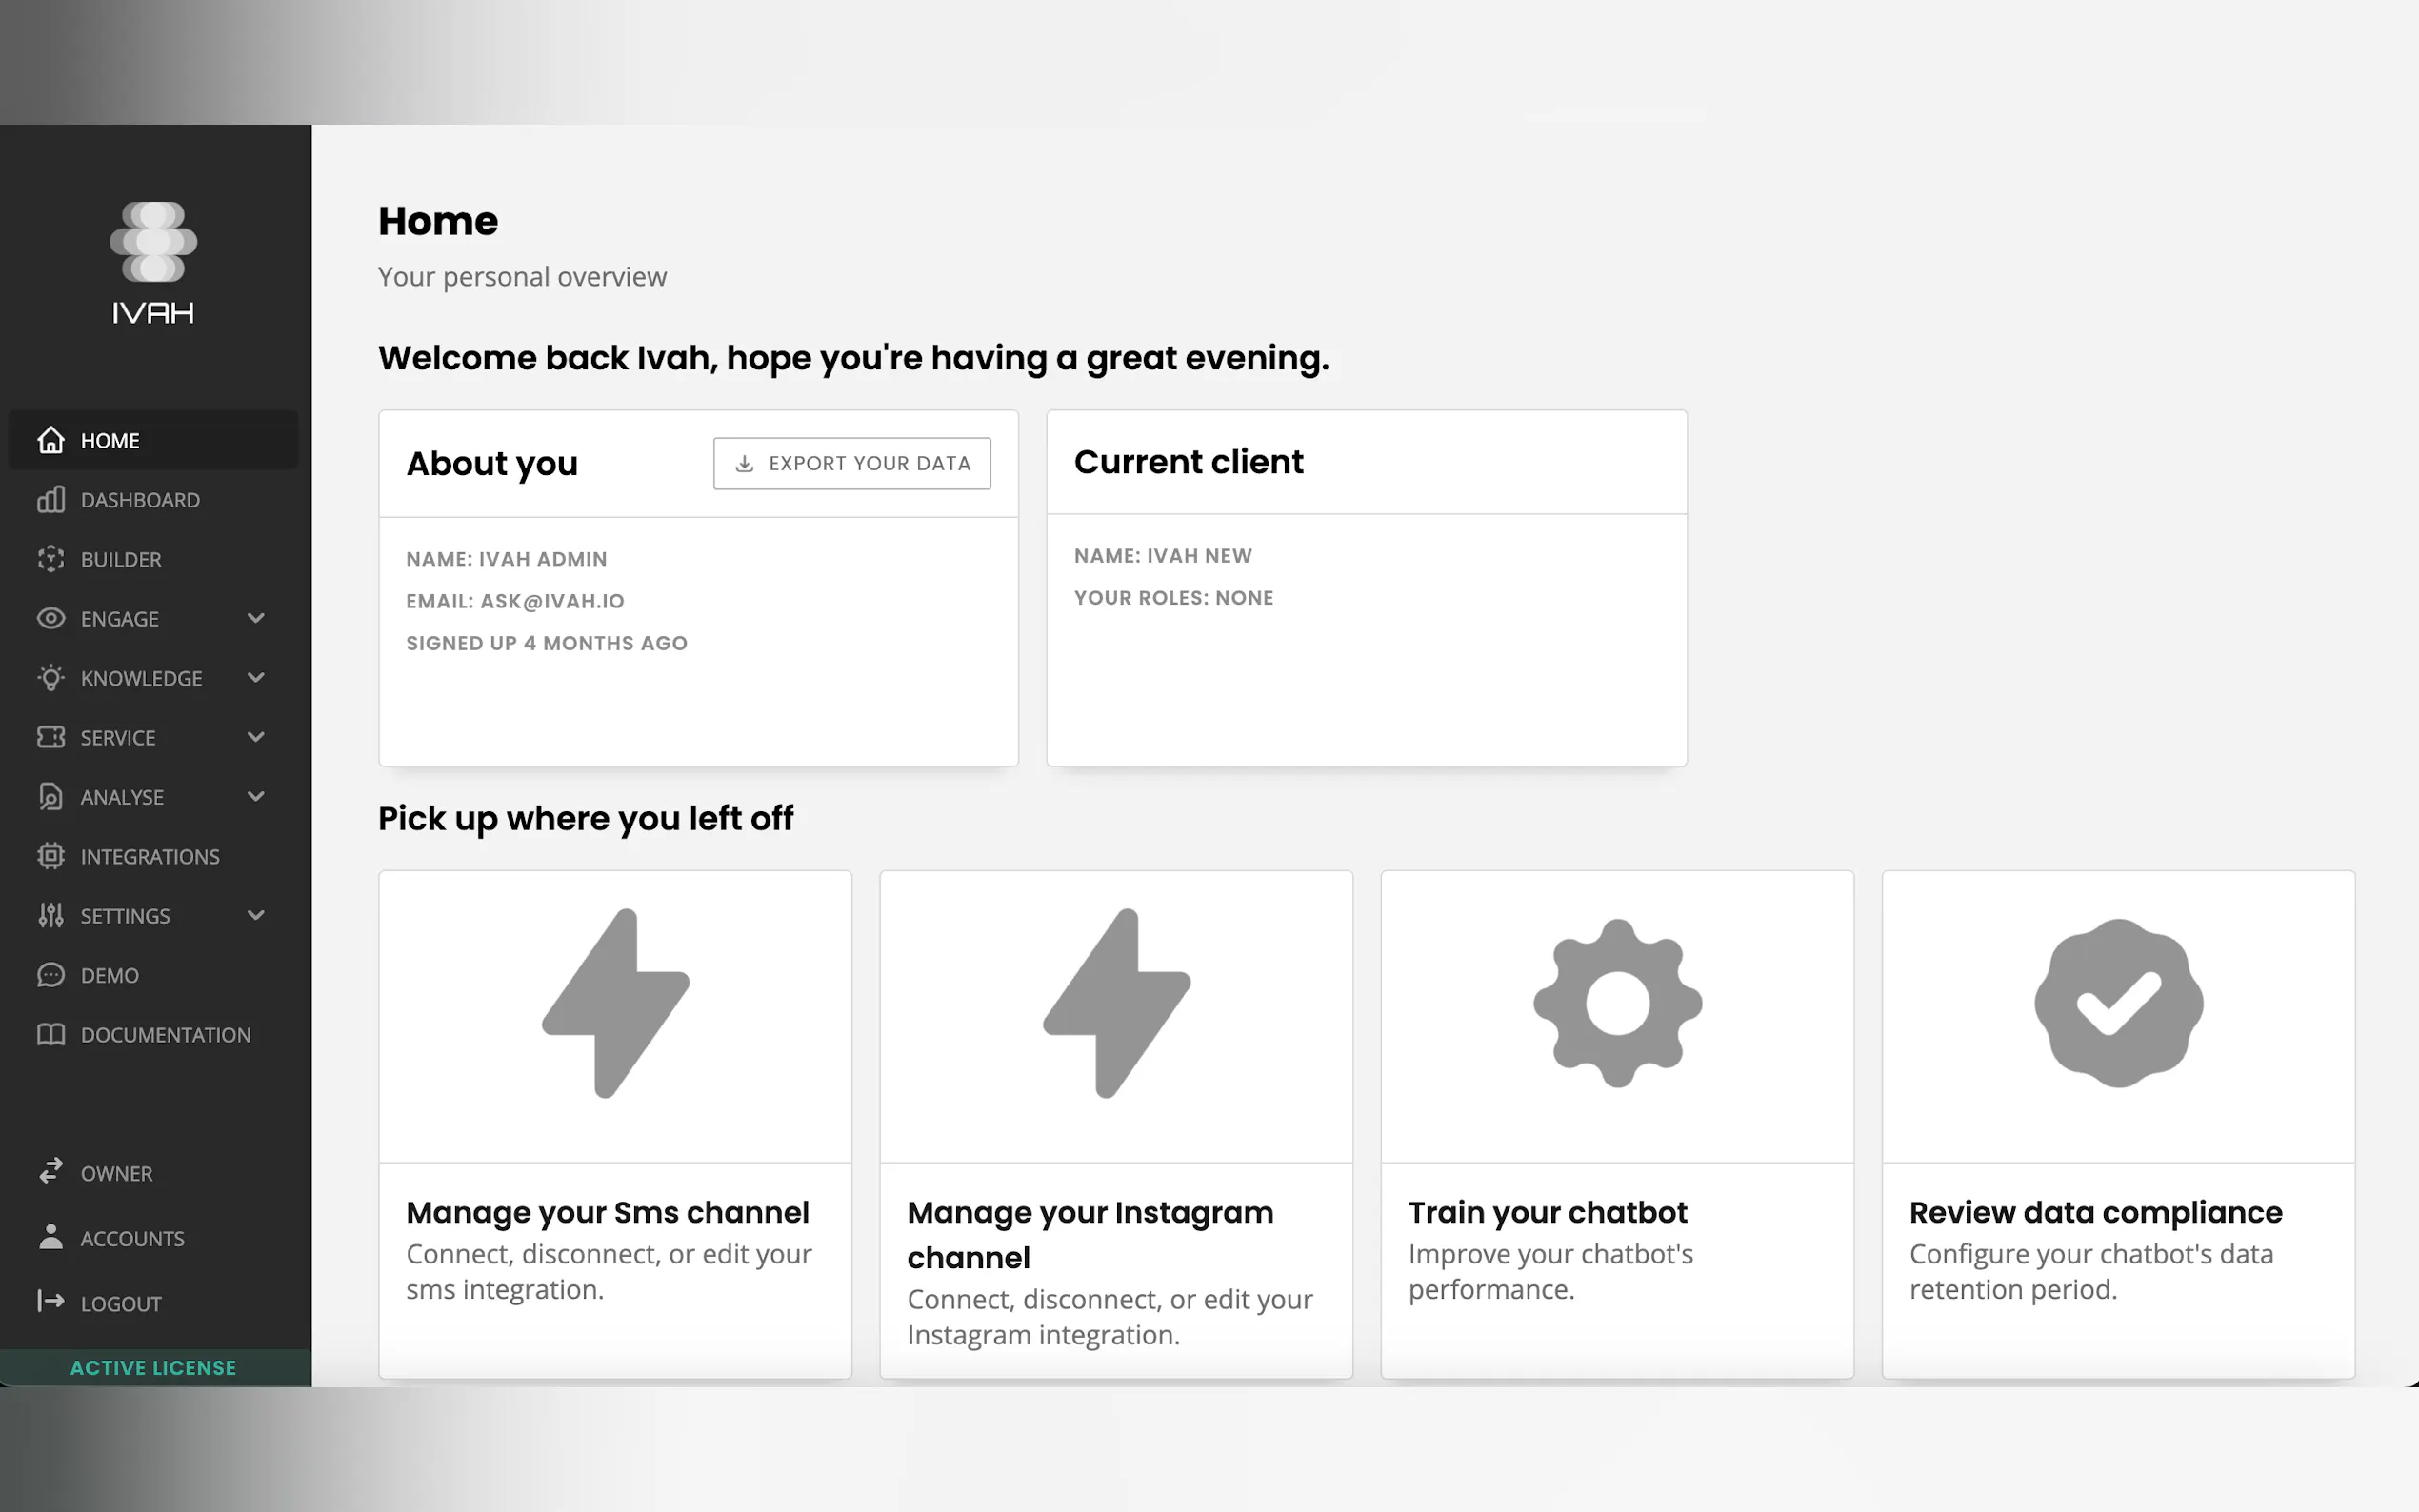Click the Demo chat bubble icon
This screenshot has height=1512, width=2419.
click(x=51, y=975)
